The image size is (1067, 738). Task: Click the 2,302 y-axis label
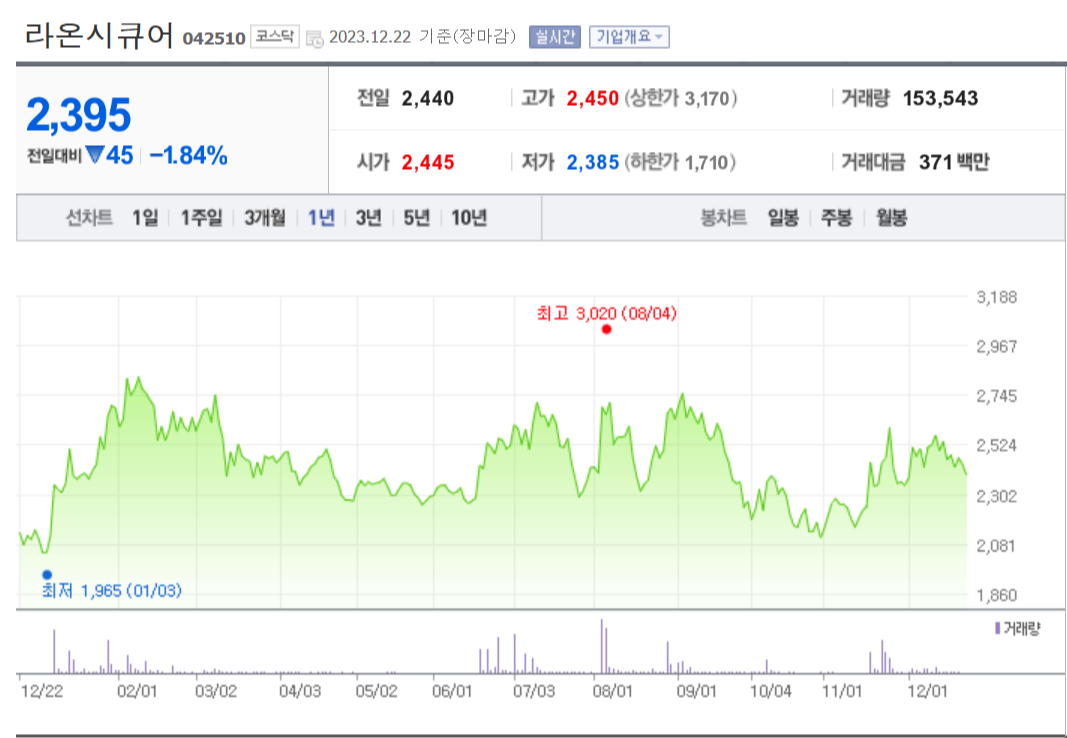(x=996, y=496)
